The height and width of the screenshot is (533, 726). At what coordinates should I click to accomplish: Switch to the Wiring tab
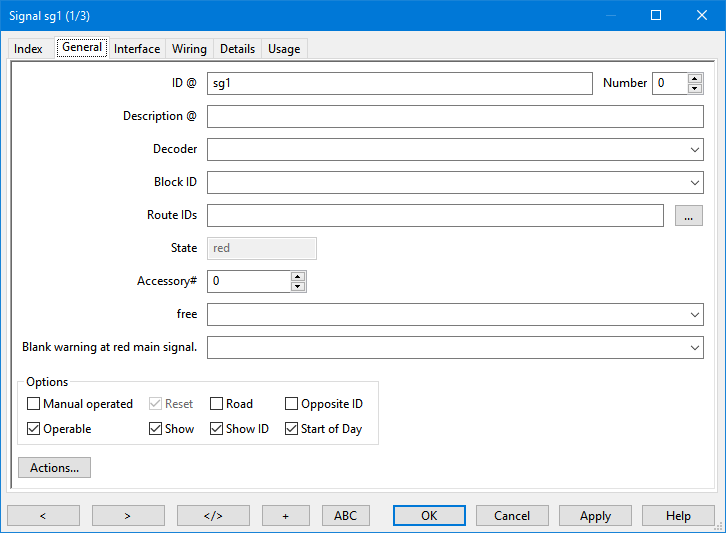[x=189, y=49]
